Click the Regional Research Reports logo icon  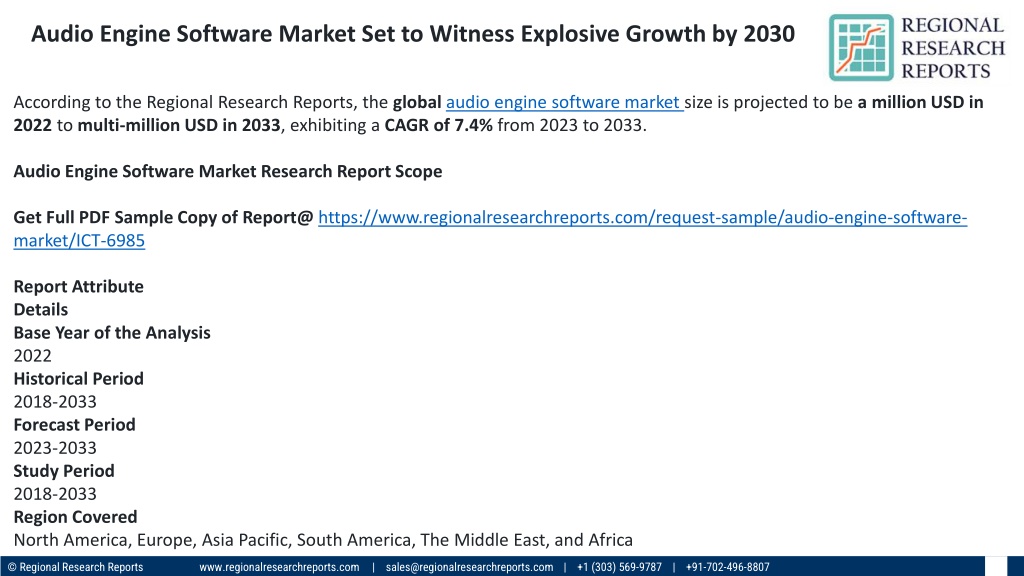pyautogui.click(x=861, y=48)
